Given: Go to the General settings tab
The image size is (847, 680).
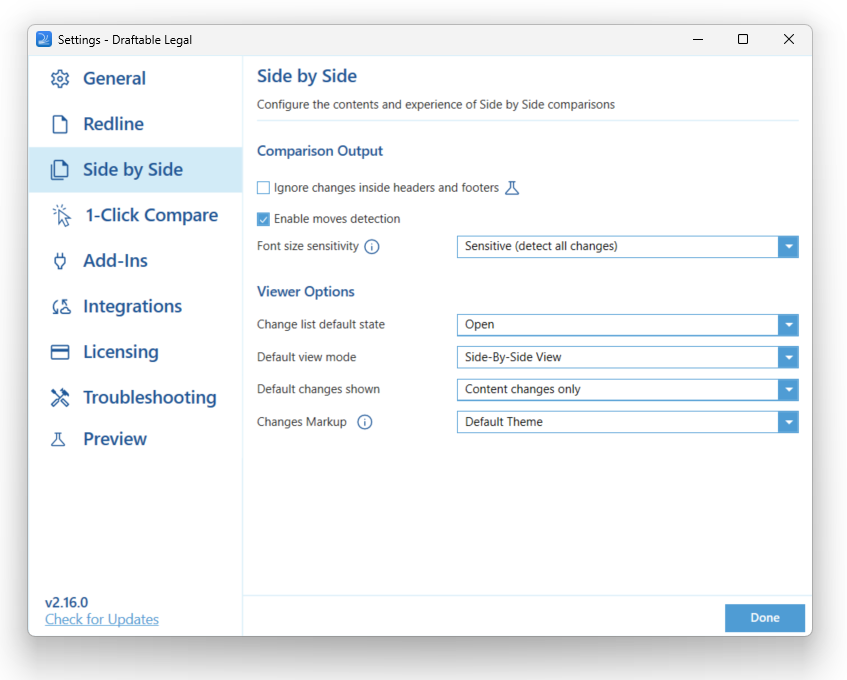Looking at the screenshot, I should click(136, 78).
